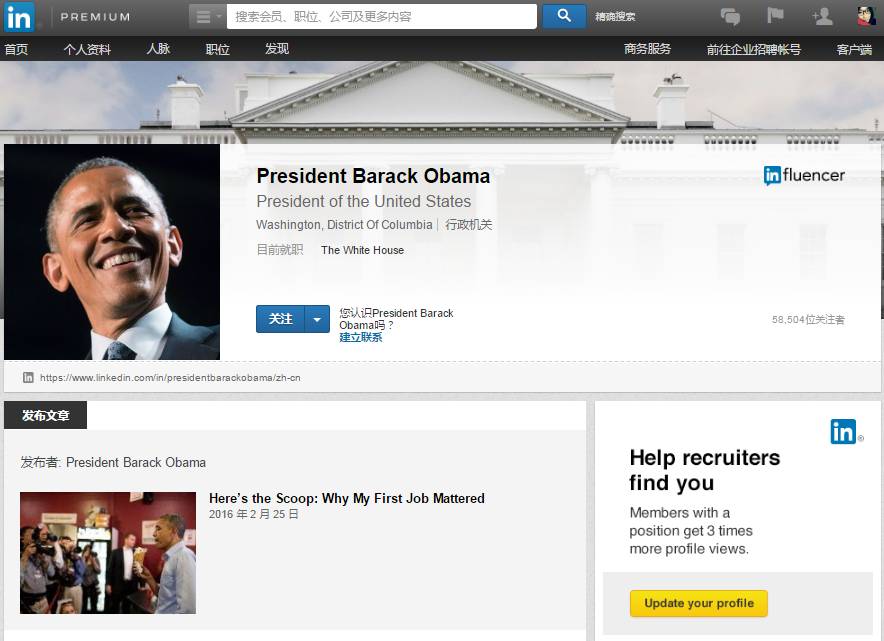This screenshot has height=641, width=884.
Task: Click the Update your profile button
Action: coord(699,603)
